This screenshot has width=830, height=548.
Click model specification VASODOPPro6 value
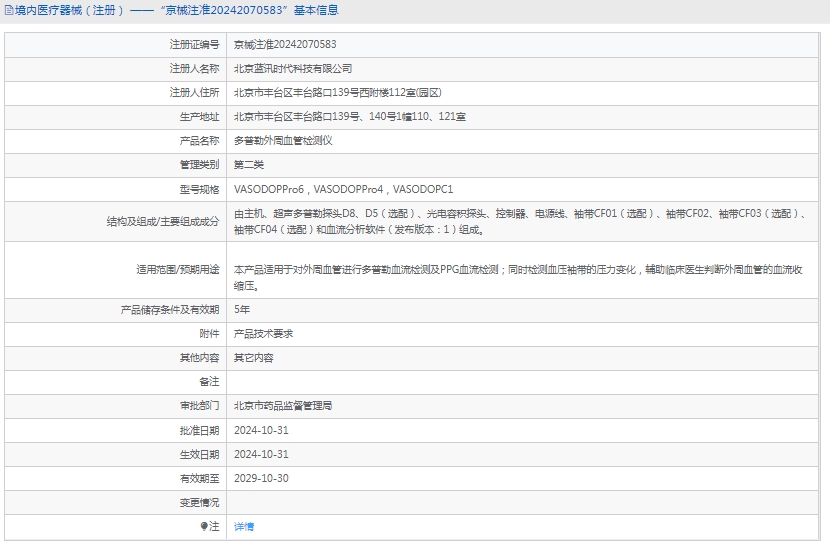point(269,189)
